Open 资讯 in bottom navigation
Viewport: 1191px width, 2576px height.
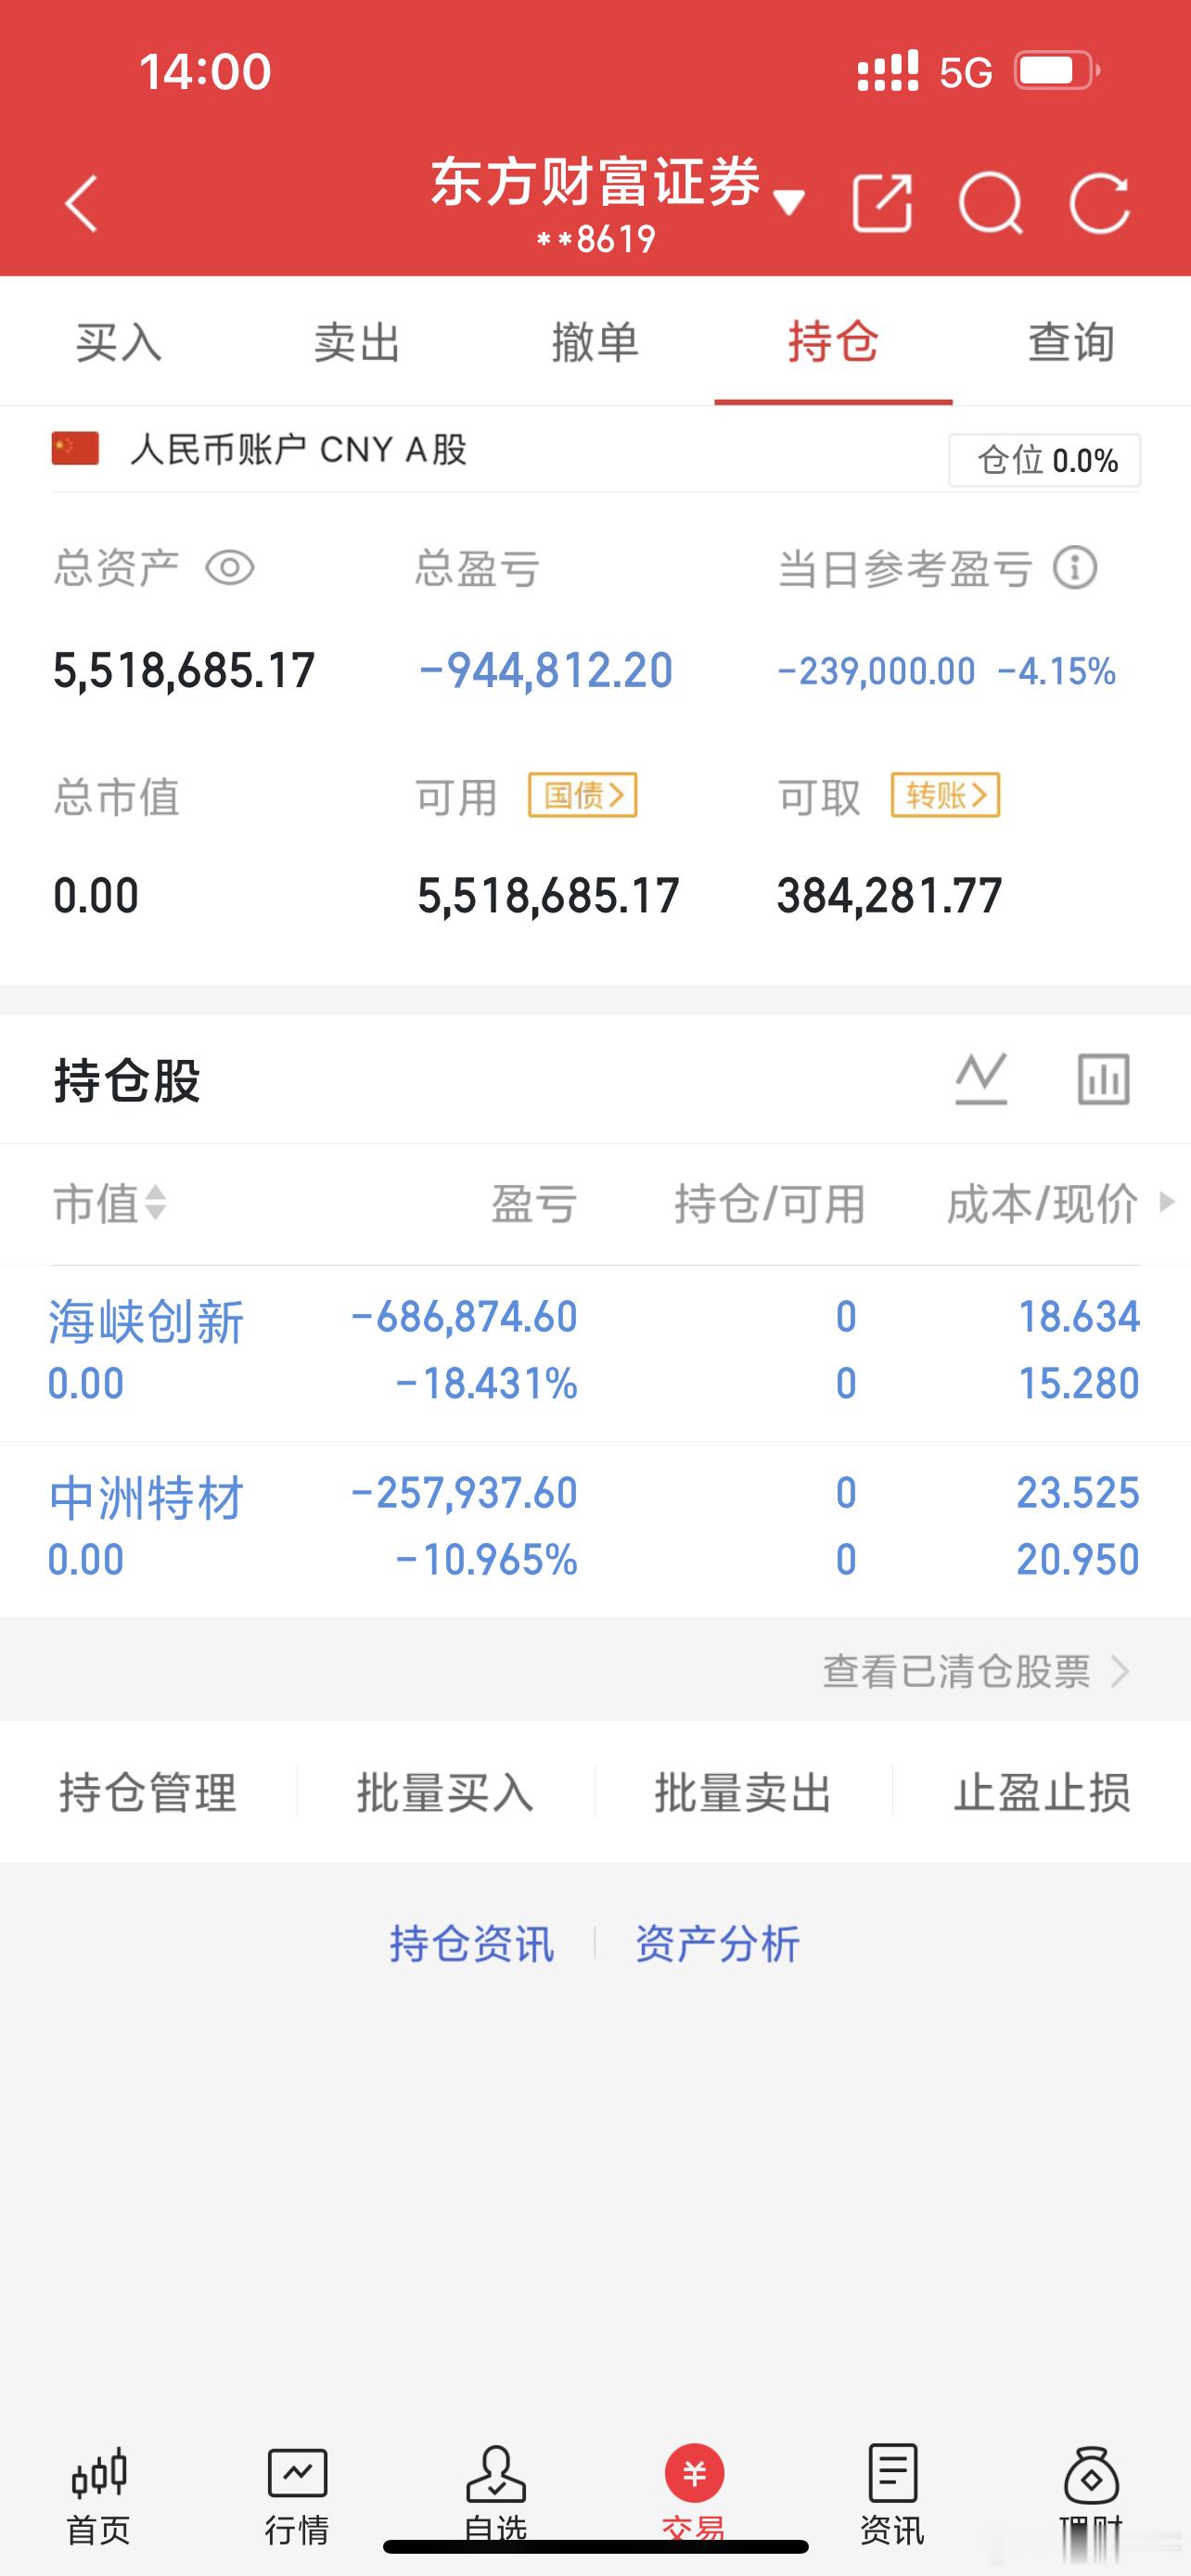[892, 2496]
